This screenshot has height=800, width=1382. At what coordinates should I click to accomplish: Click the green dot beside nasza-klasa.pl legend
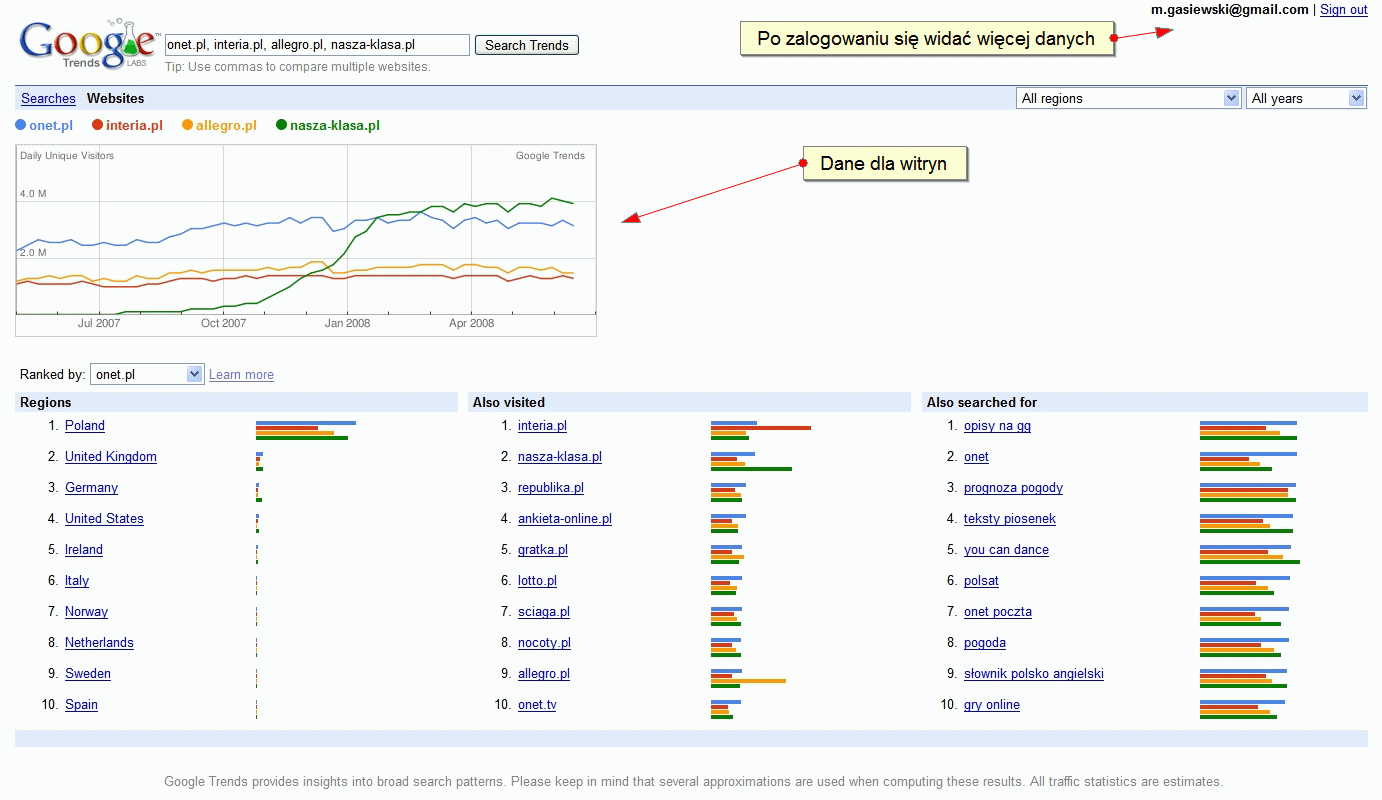coord(282,125)
